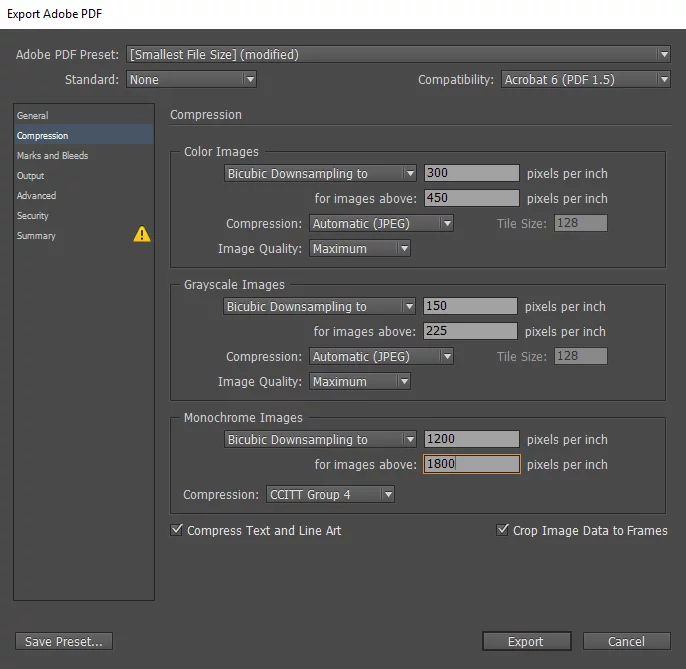Click Color Images 300 ppi field
The image size is (686, 669).
(x=472, y=173)
